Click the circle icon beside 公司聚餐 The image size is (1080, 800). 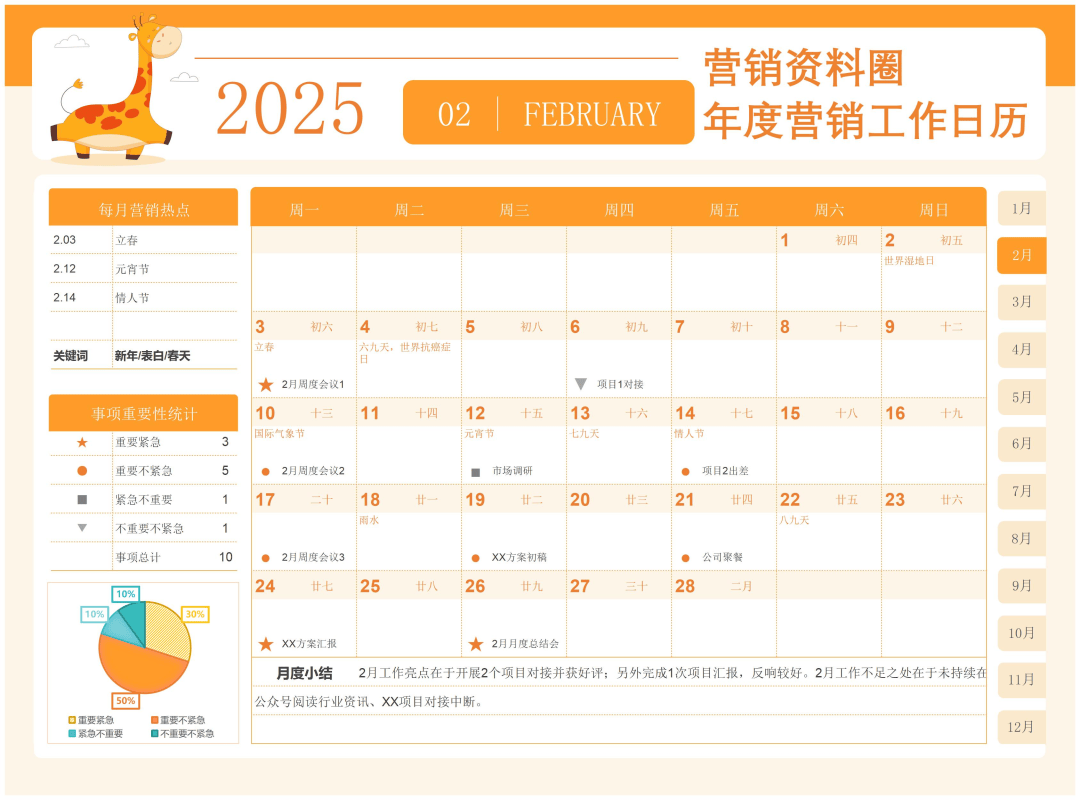pos(685,558)
